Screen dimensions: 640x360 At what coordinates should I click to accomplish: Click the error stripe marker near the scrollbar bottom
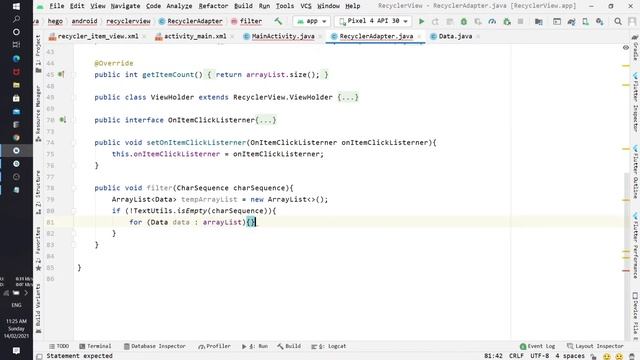(626, 271)
